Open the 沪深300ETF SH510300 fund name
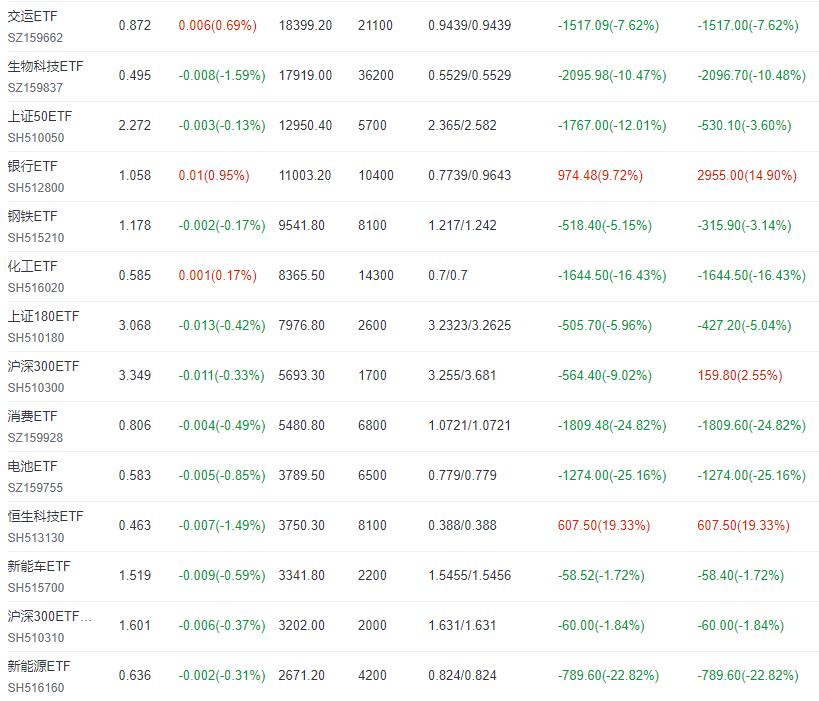The height and width of the screenshot is (701, 819). pos(43,367)
